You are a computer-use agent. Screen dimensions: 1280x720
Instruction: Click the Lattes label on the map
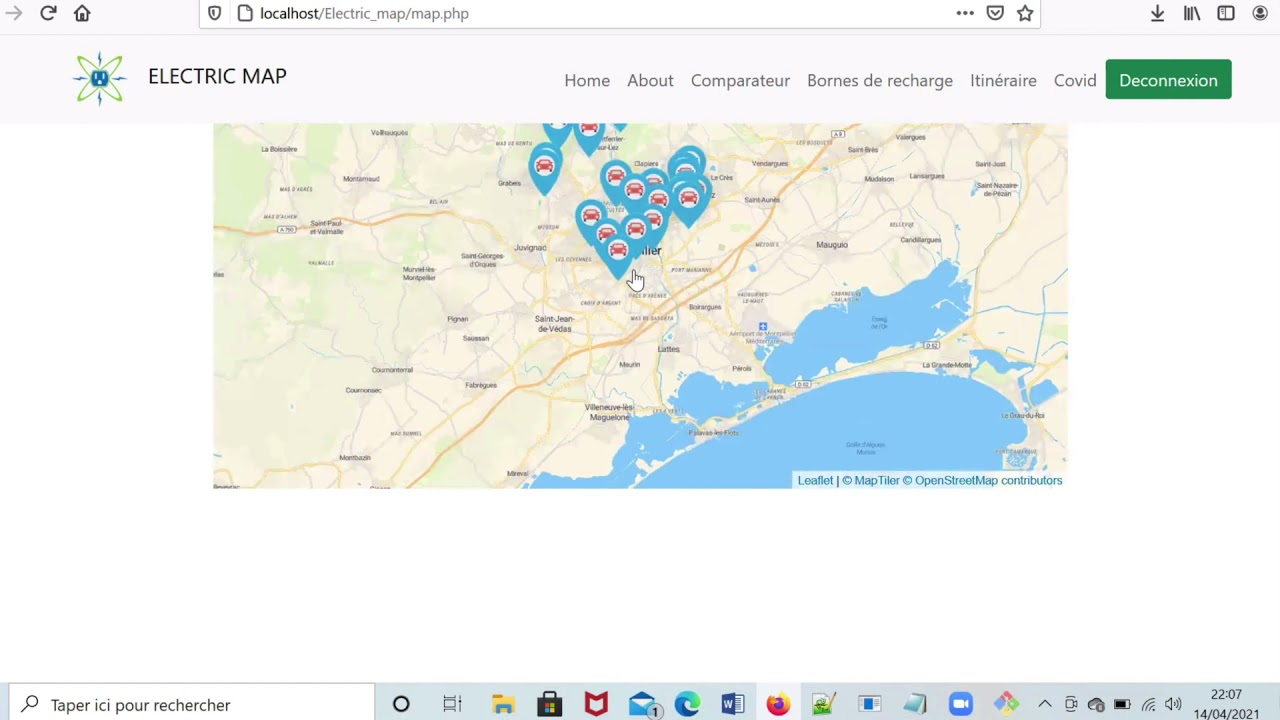click(669, 349)
